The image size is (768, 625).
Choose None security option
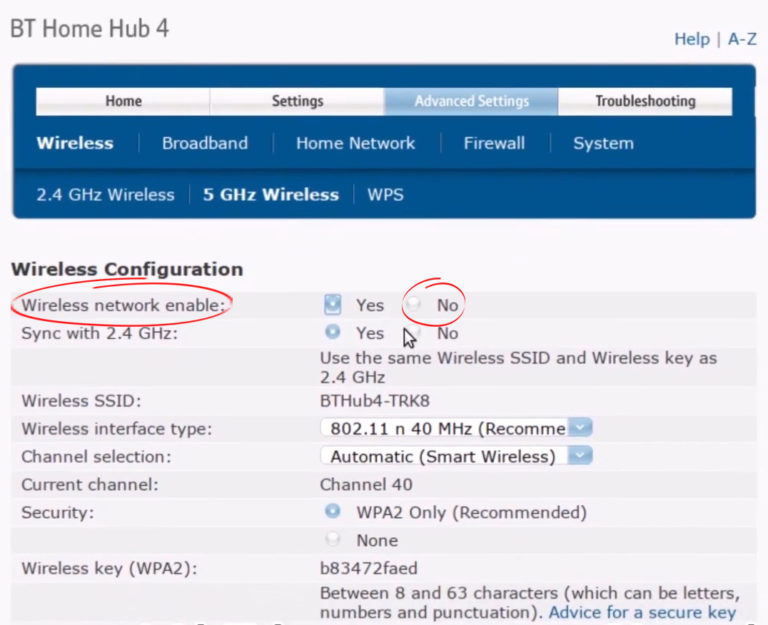pos(333,539)
